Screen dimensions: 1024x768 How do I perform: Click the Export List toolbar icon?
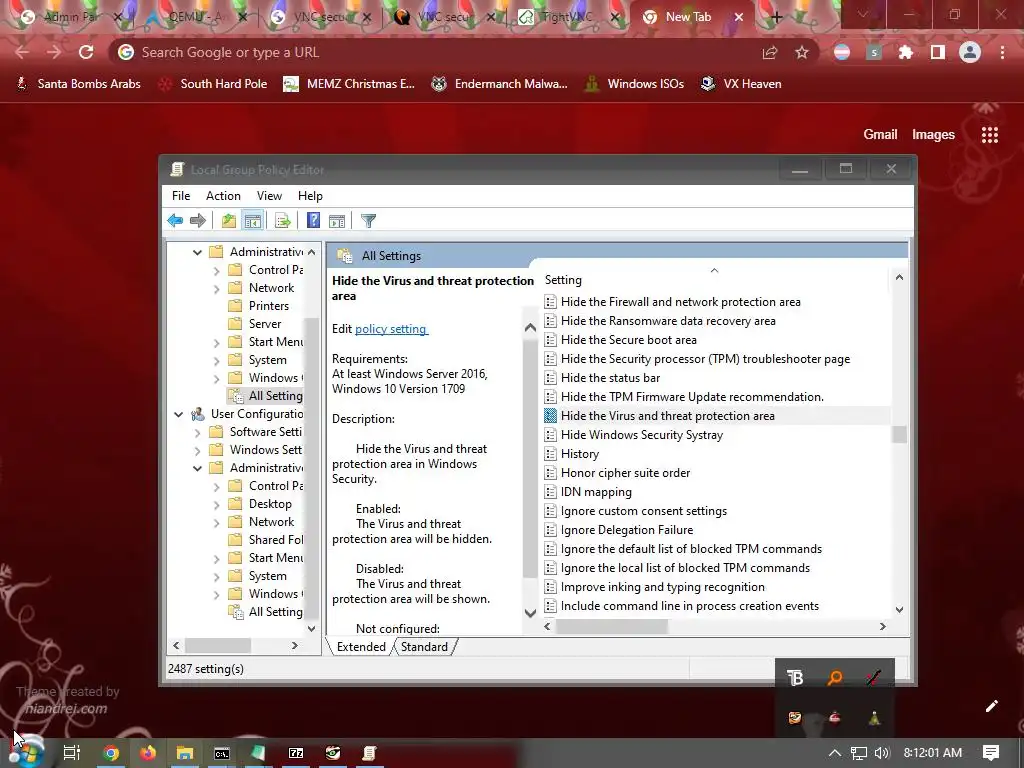(283, 221)
